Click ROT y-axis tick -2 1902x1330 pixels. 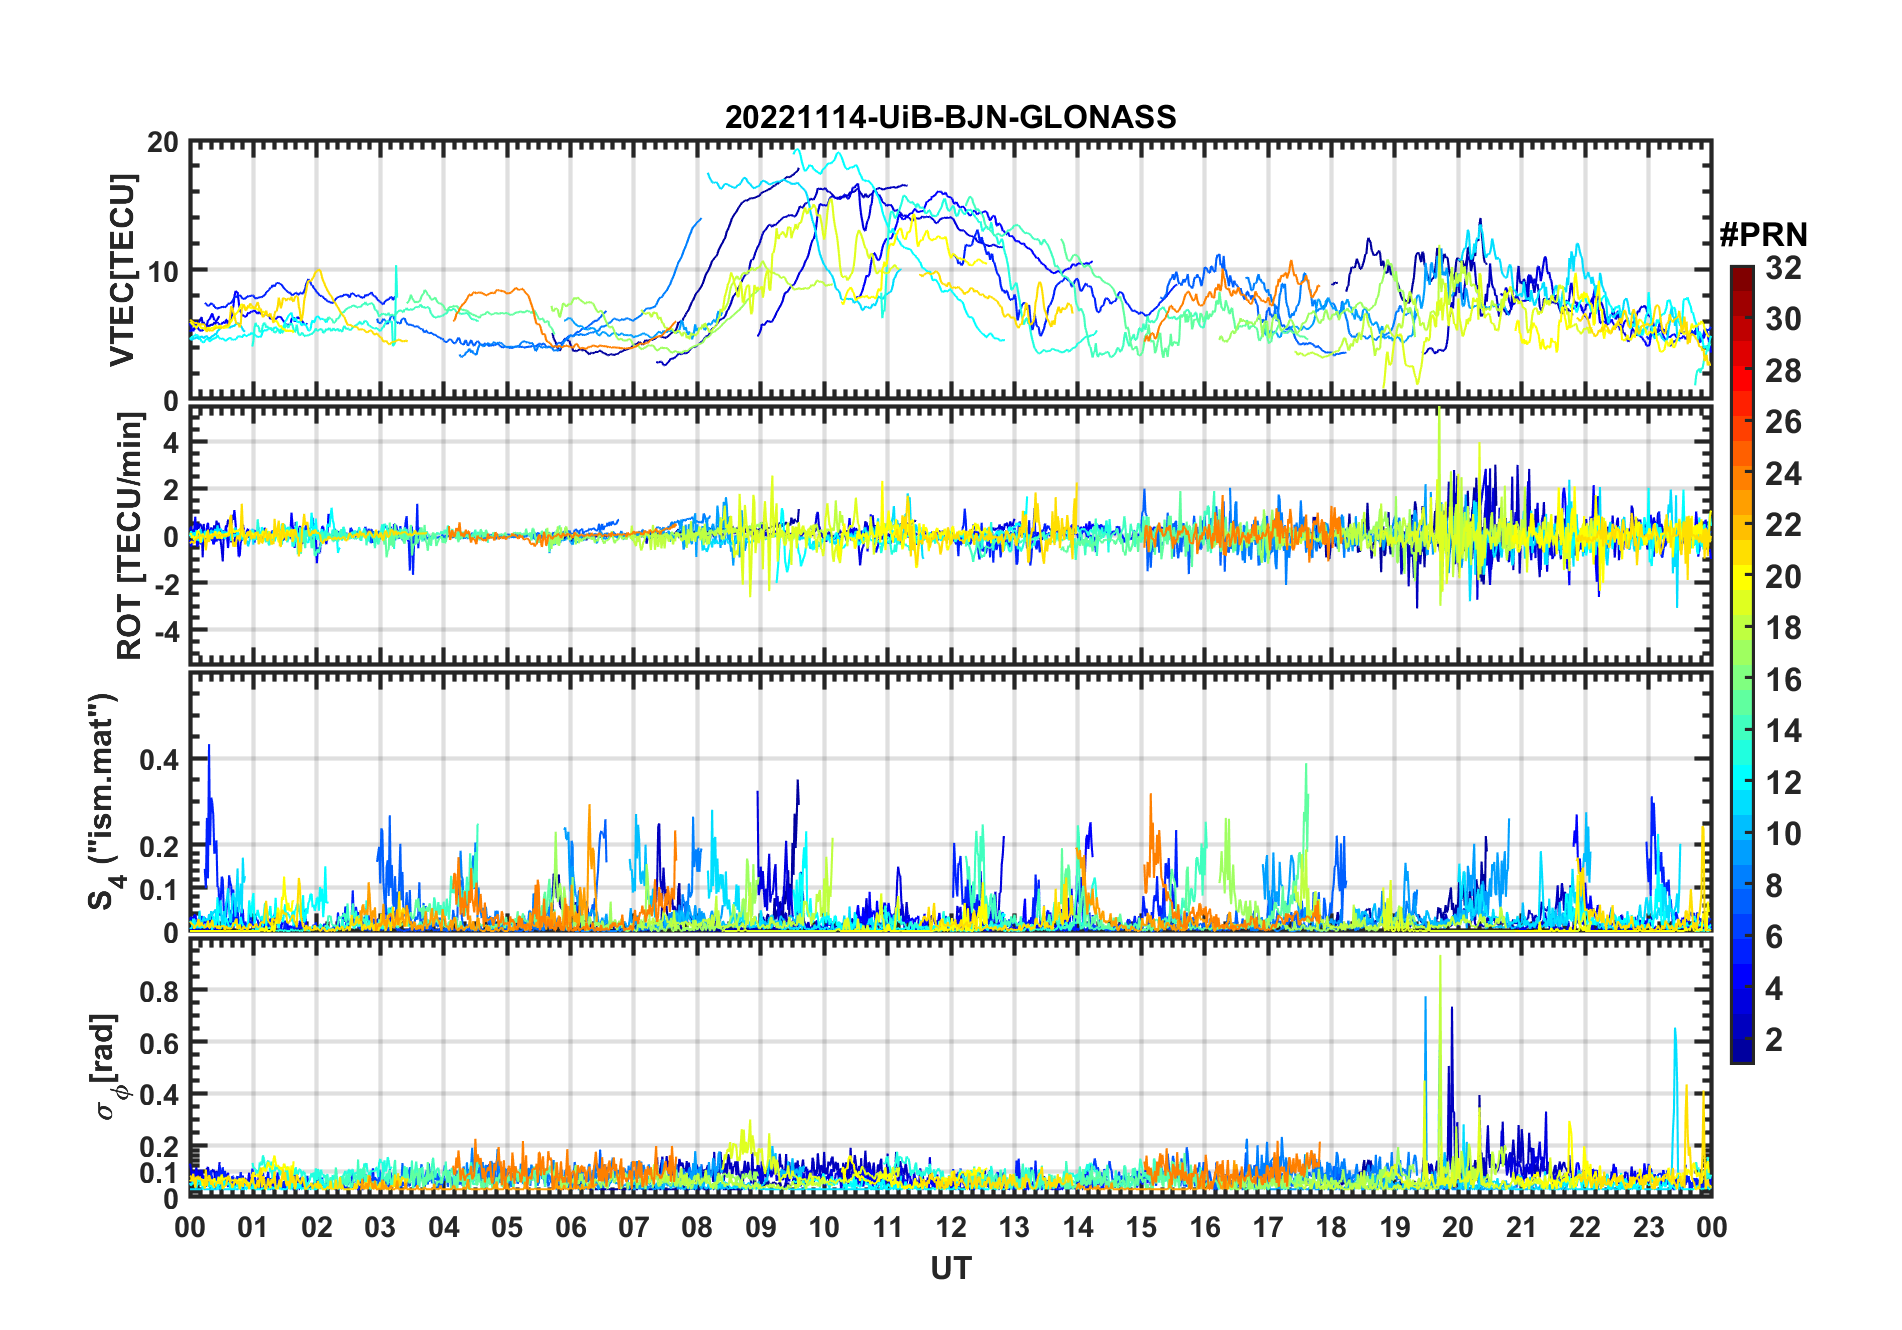[165, 583]
